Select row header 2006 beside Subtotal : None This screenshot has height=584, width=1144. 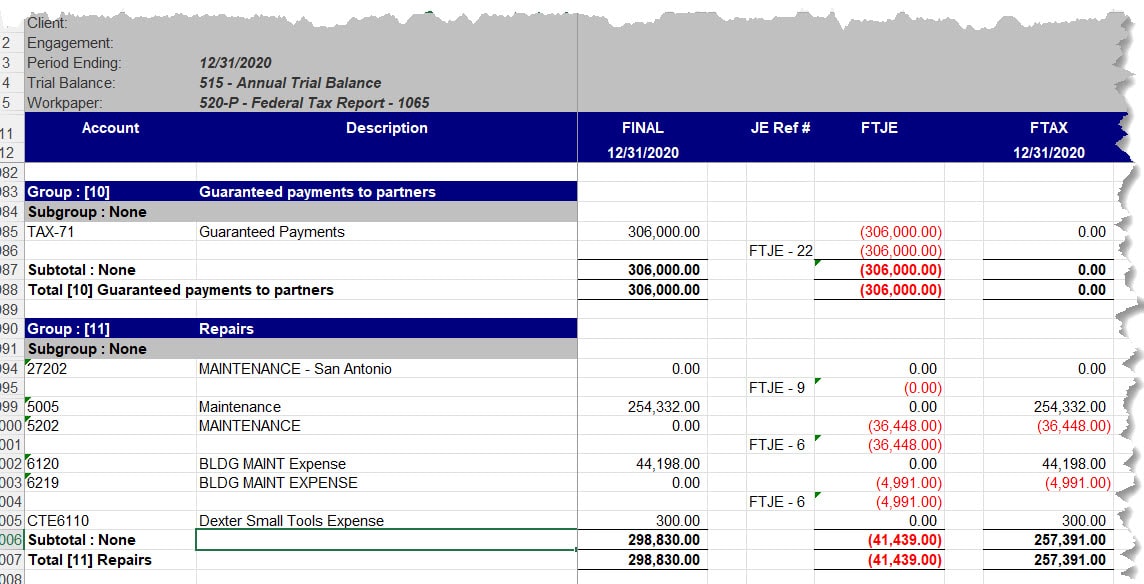pos(10,540)
